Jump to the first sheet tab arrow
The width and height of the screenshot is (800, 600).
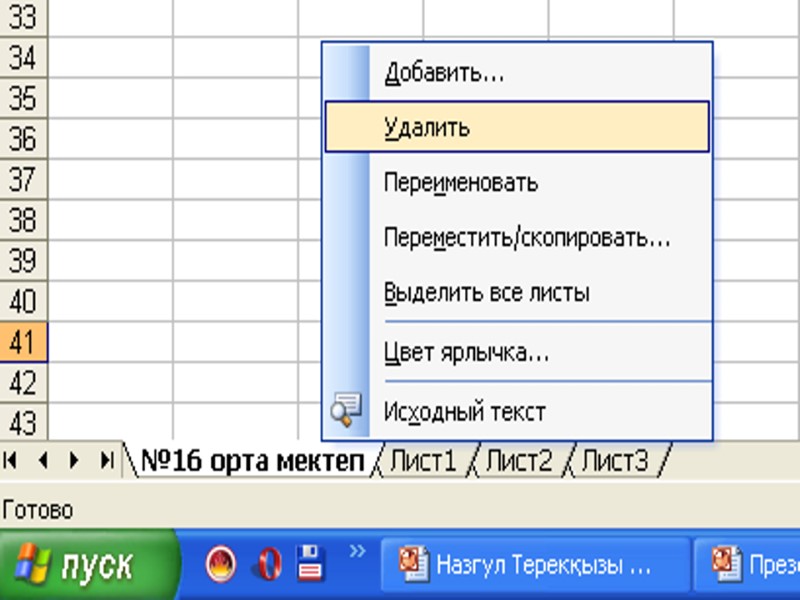pos(11,460)
